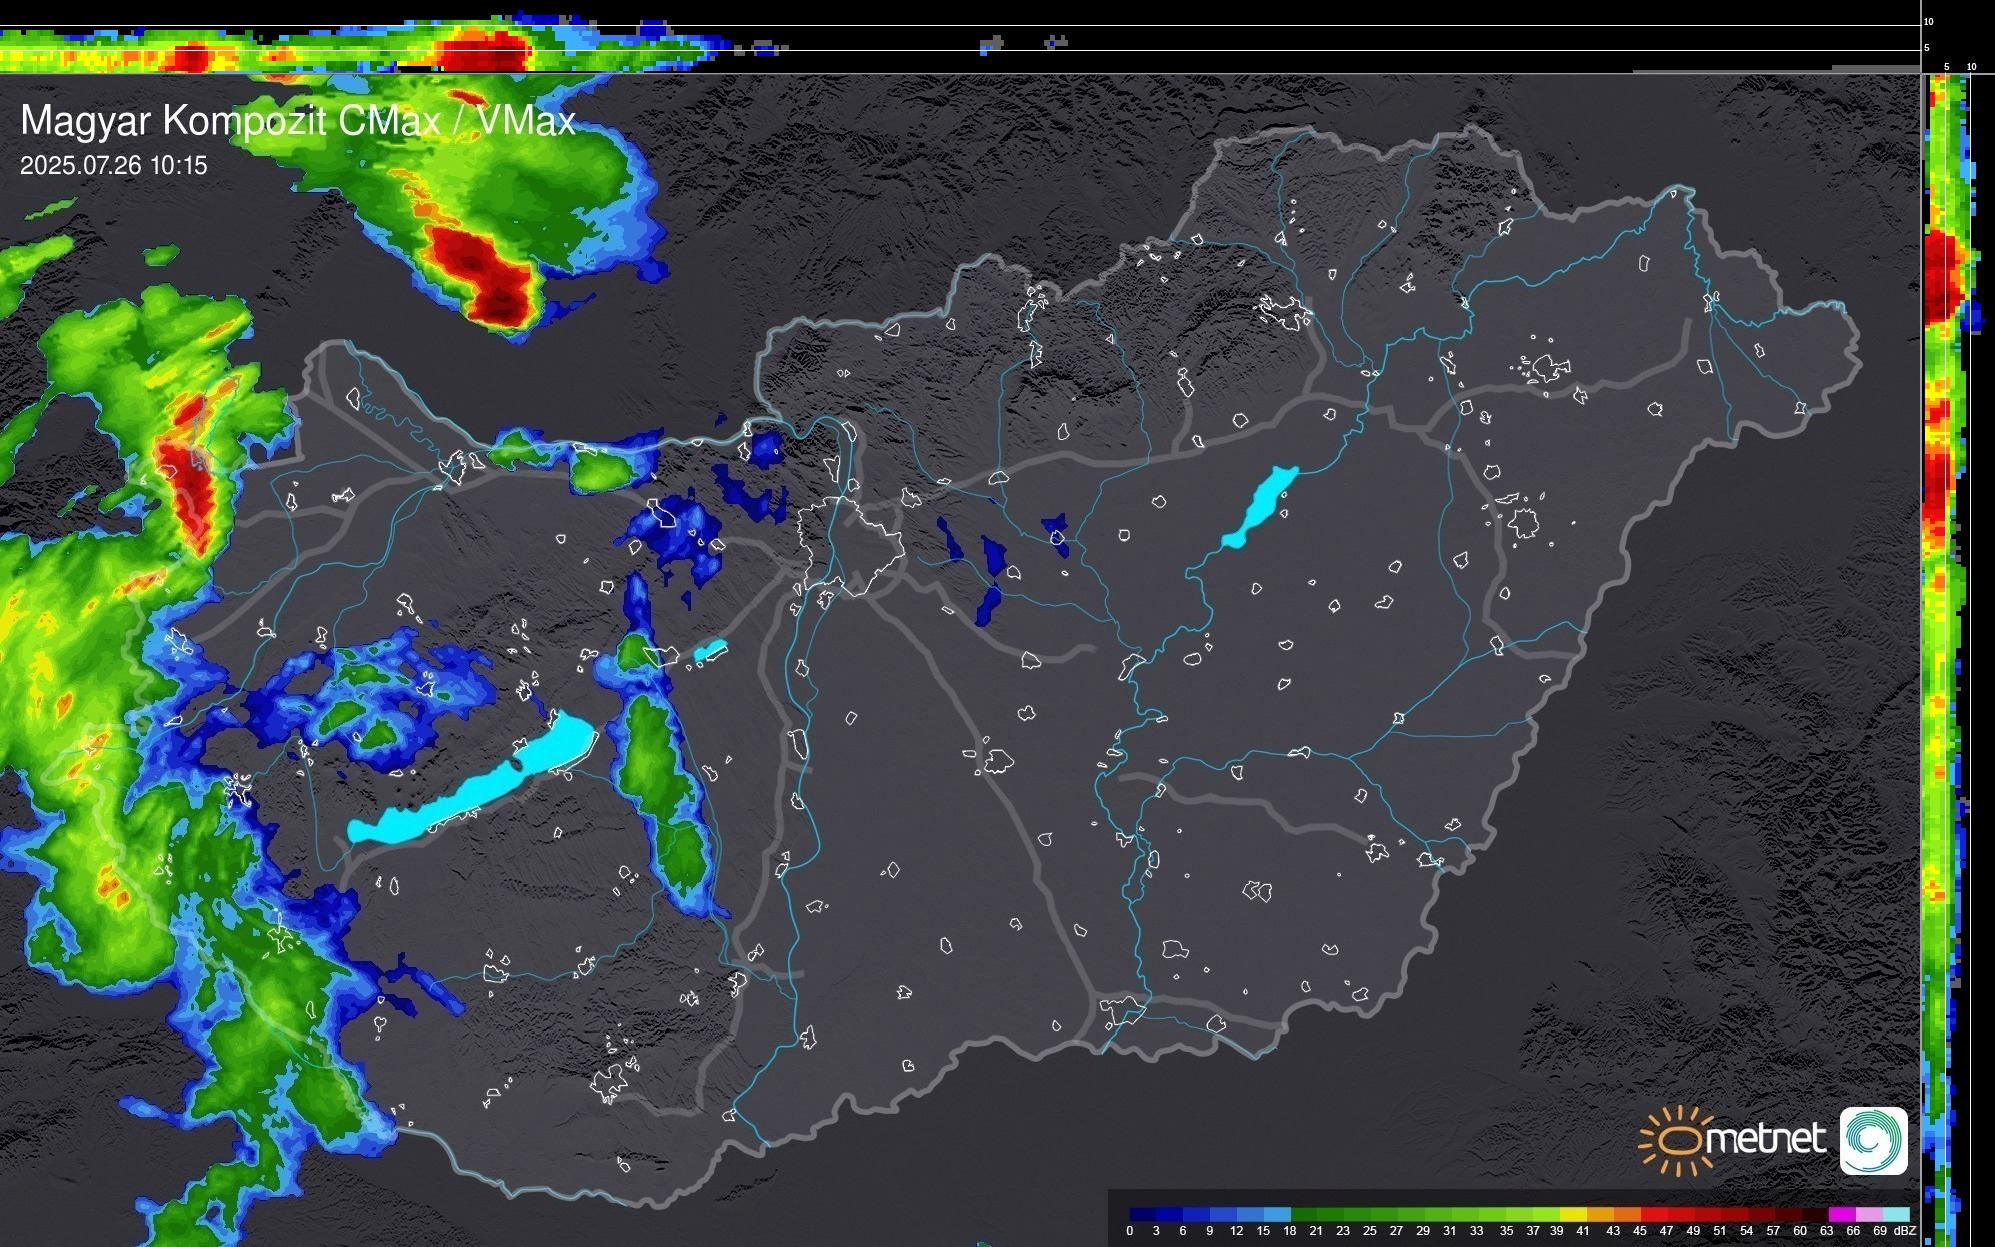Click the darkest blue 0 dBZ swatch
Image resolution: width=1995 pixels, height=1247 pixels.
click(x=1143, y=1214)
